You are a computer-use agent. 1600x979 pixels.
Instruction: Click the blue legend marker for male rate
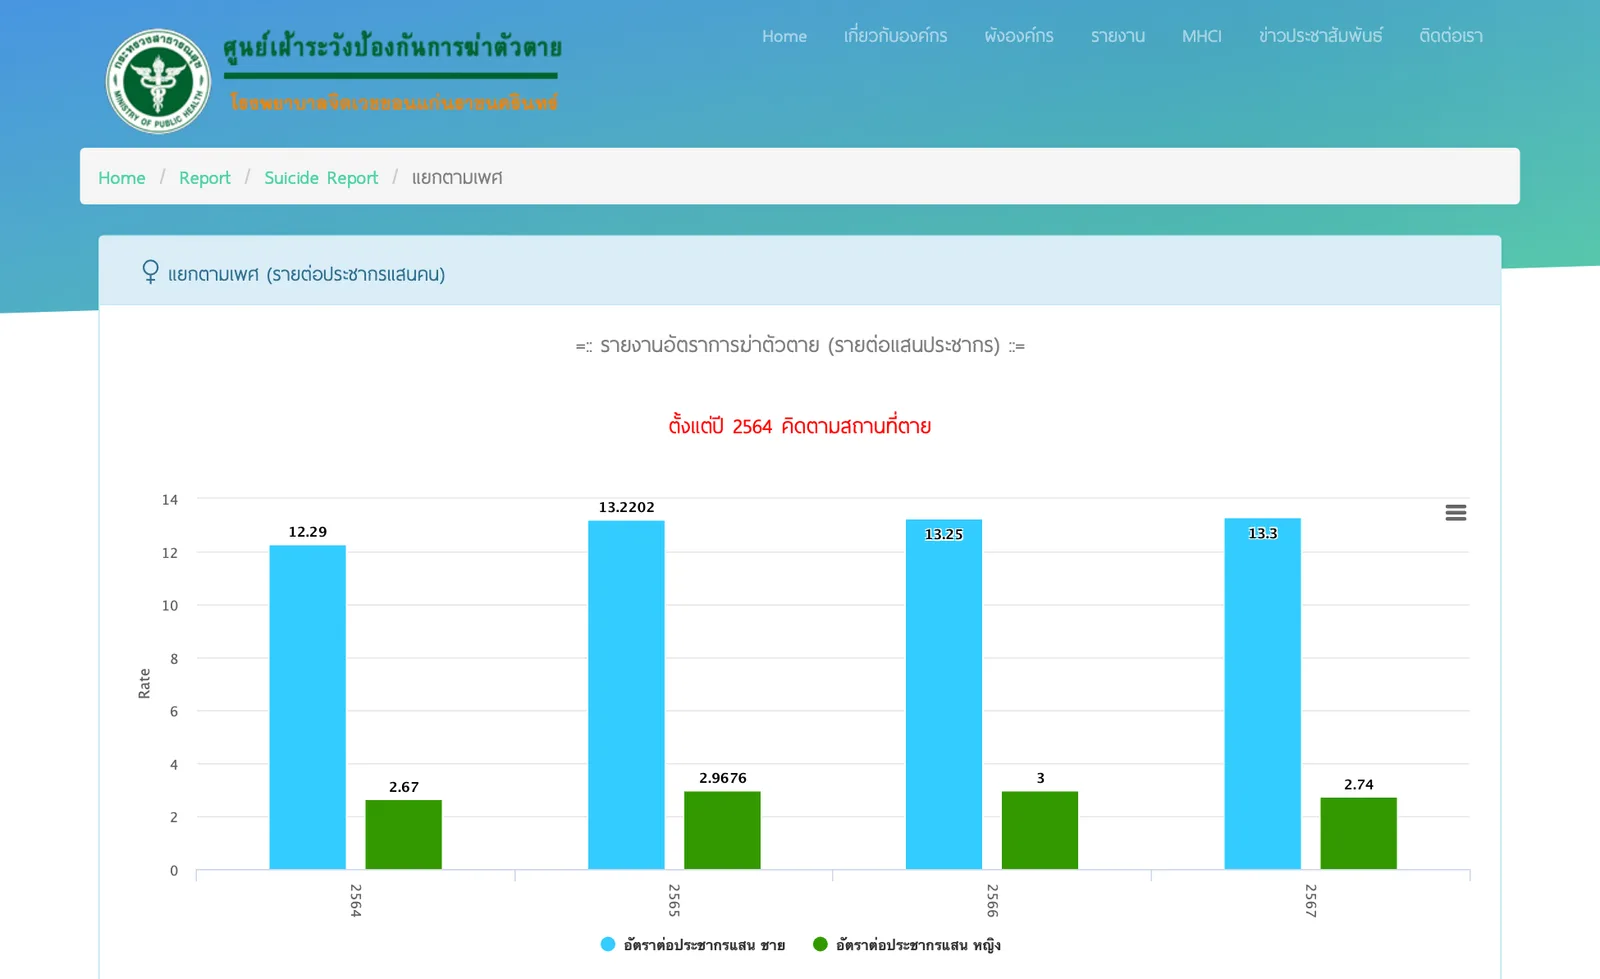(608, 944)
